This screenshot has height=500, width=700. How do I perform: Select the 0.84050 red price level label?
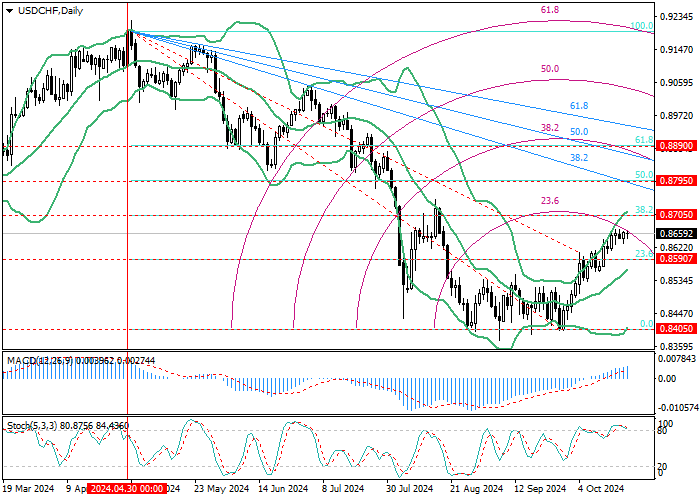tap(676, 329)
